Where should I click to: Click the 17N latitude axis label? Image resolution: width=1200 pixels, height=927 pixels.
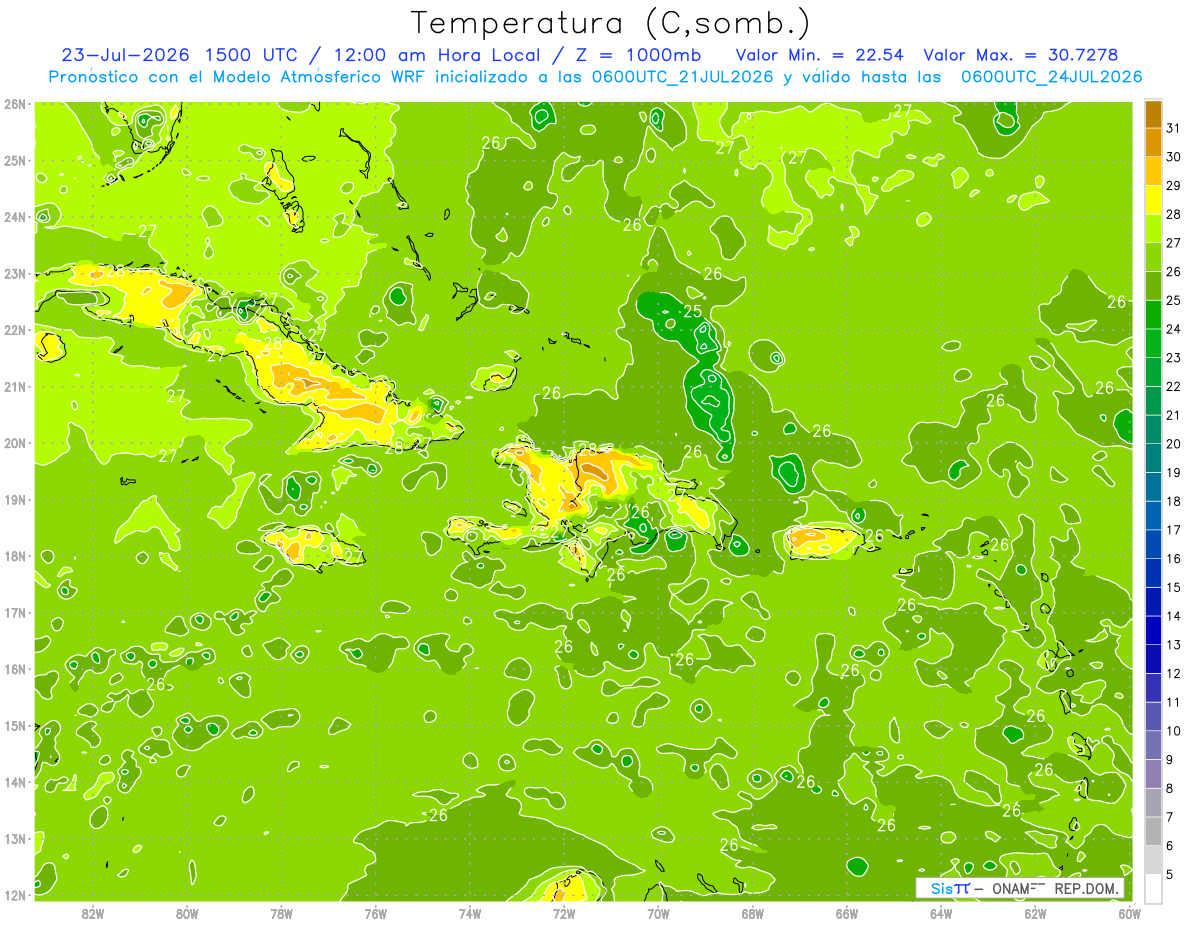pos(14,612)
